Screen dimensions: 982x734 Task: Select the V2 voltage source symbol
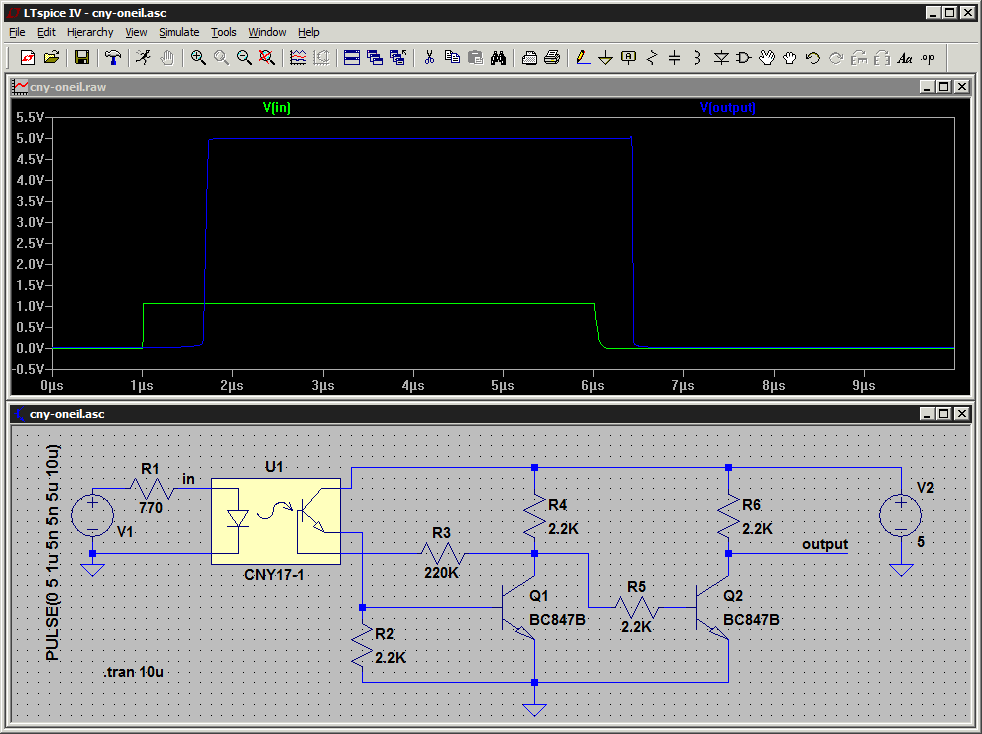901,515
